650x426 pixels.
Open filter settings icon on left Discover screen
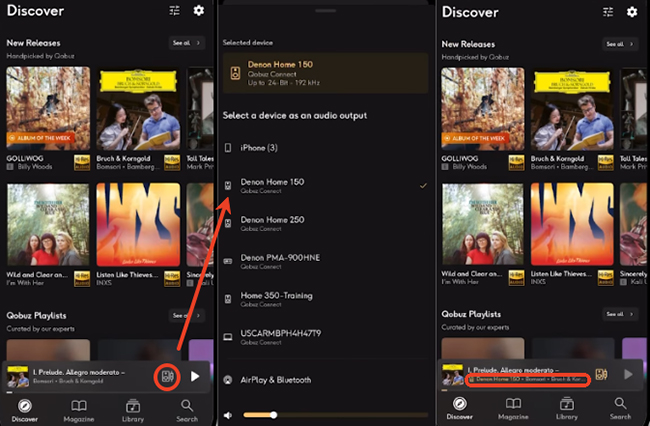tap(175, 10)
